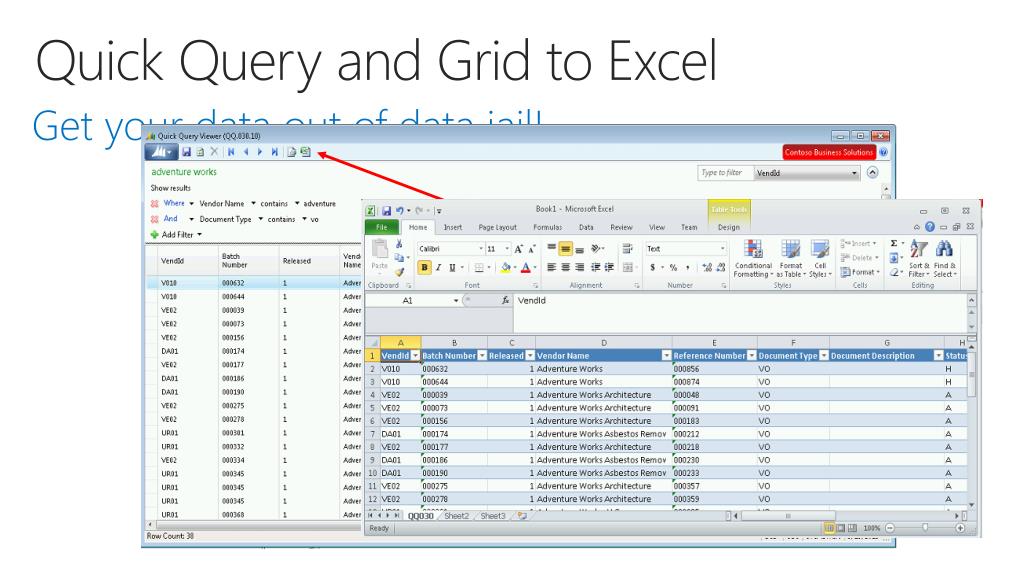Click the Export to Excel icon in Quick Query Viewer
This screenshot has width=1023, height=575.
pos(305,152)
